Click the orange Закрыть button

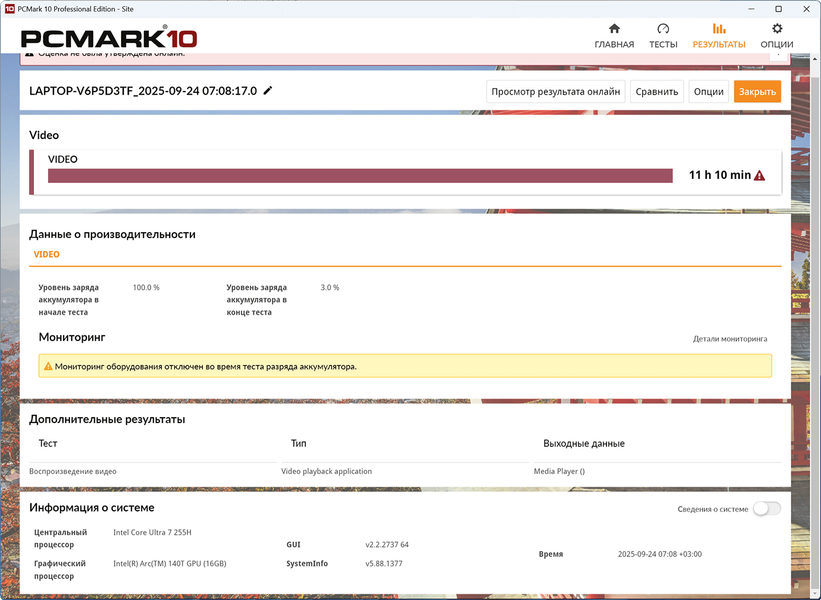[x=757, y=92]
